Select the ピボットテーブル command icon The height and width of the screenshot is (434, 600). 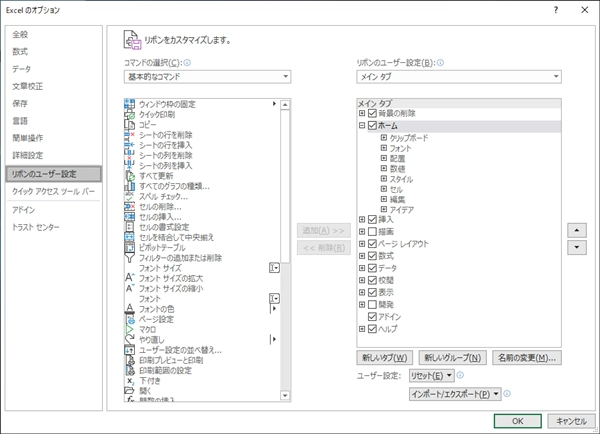click(130, 248)
